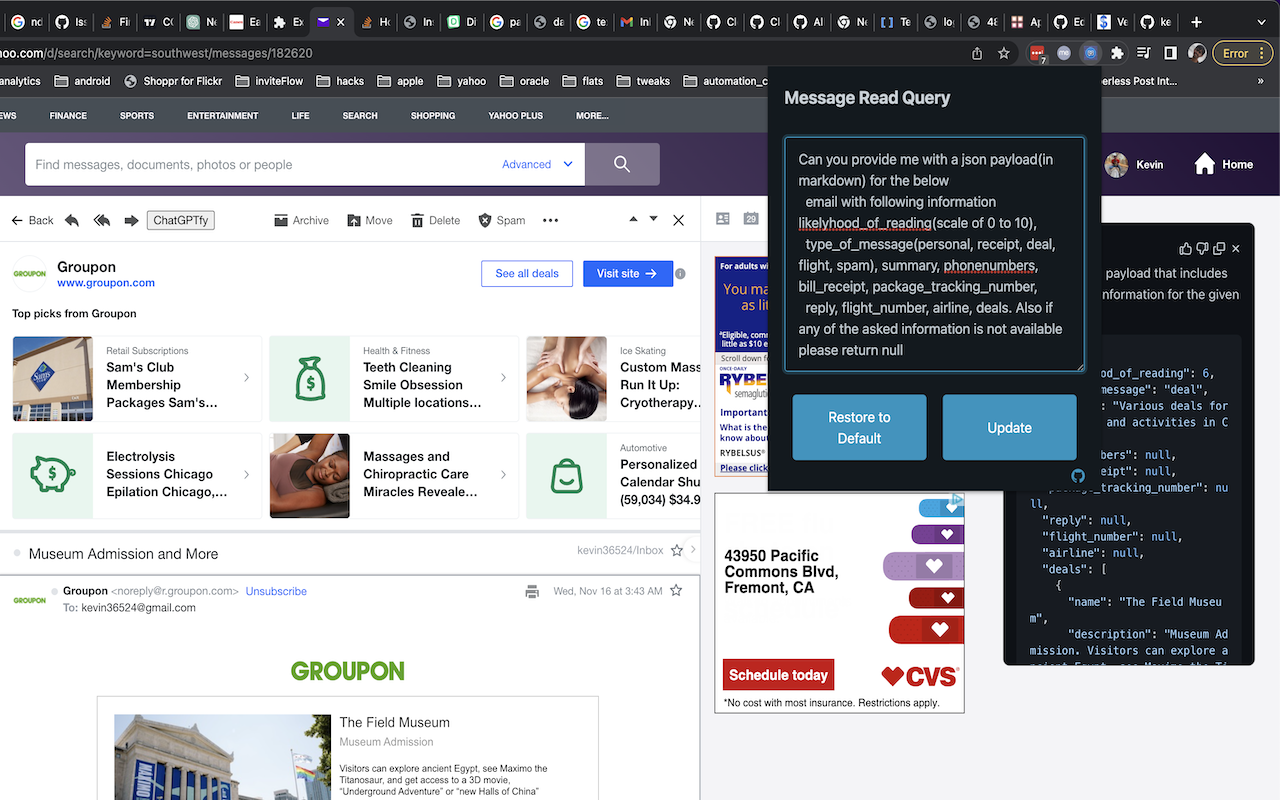This screenshot has width=1280, height=800.
Task: Open the three-dot more actions menu
Action: (550, 220)
